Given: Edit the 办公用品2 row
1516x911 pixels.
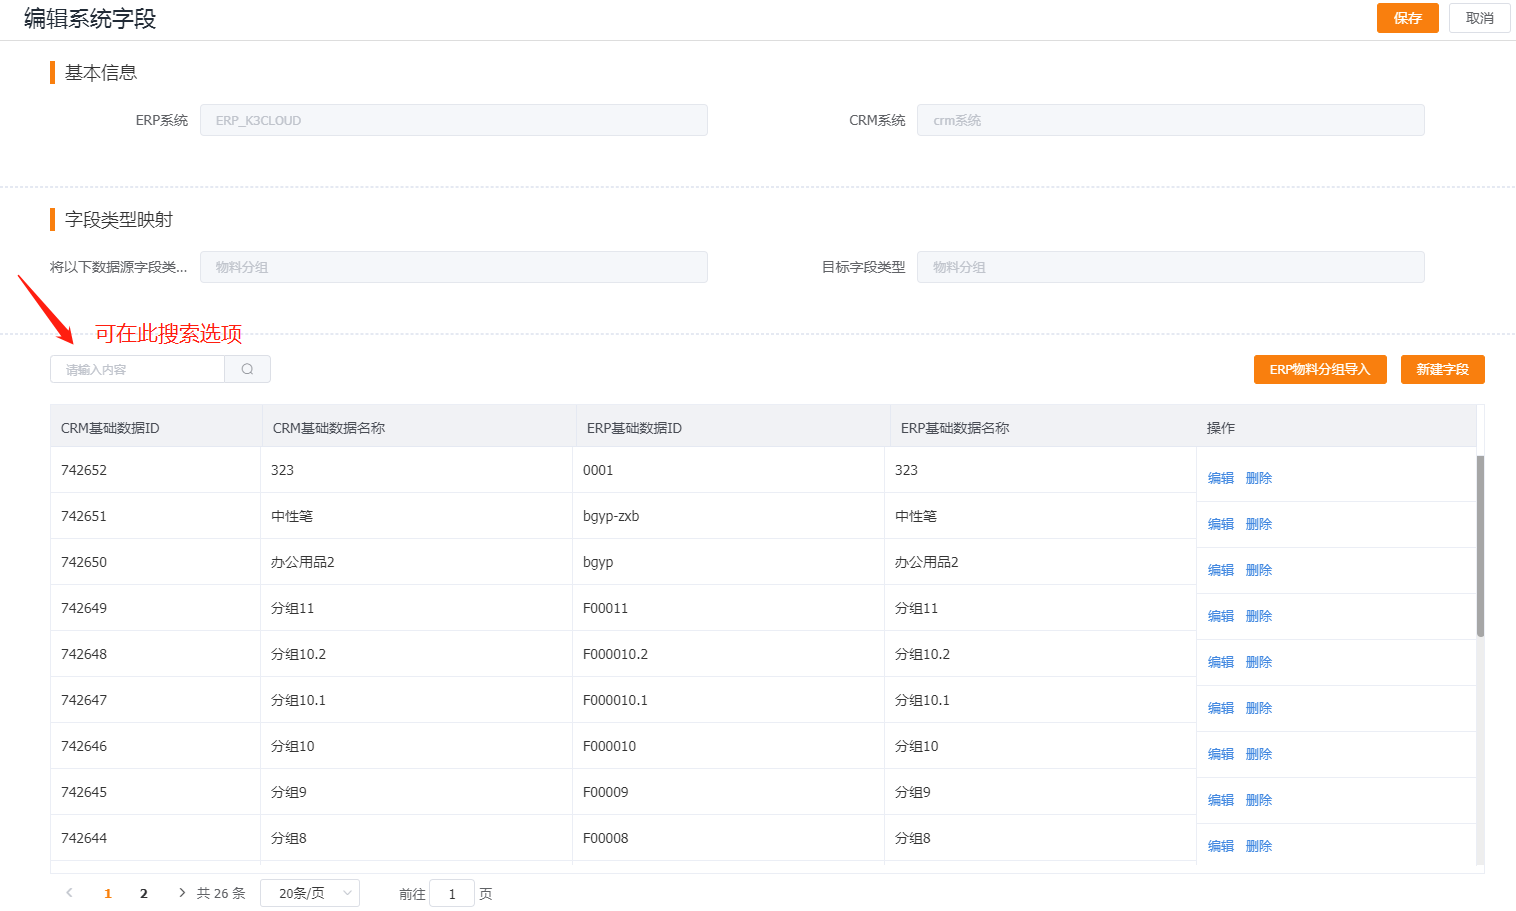Looking at the screenshot, I should [1220, 570].
